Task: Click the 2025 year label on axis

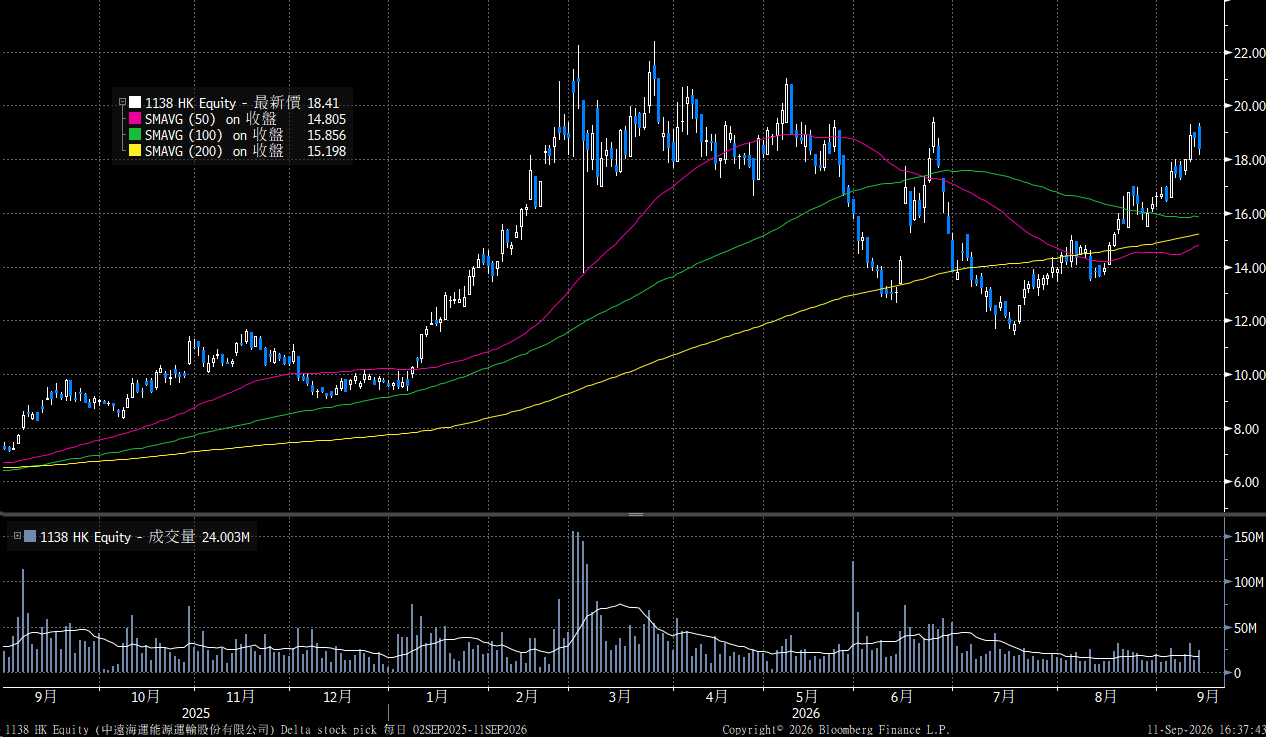Action: tap(195, 713)
